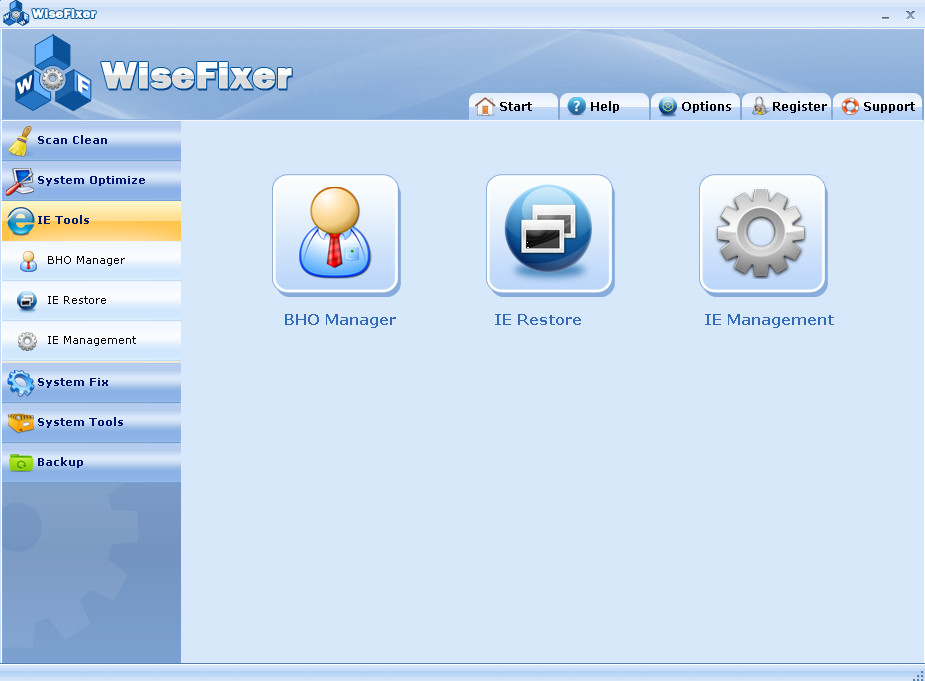
Task: Click the large IE Management gear icon
Action: (x=762, y=235)
